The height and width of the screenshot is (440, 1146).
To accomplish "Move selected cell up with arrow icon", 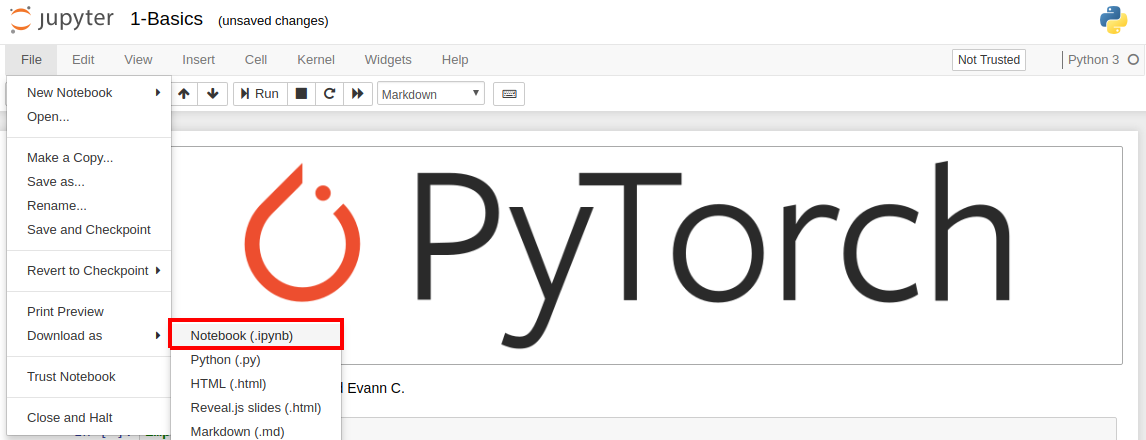I will (184, 94).
